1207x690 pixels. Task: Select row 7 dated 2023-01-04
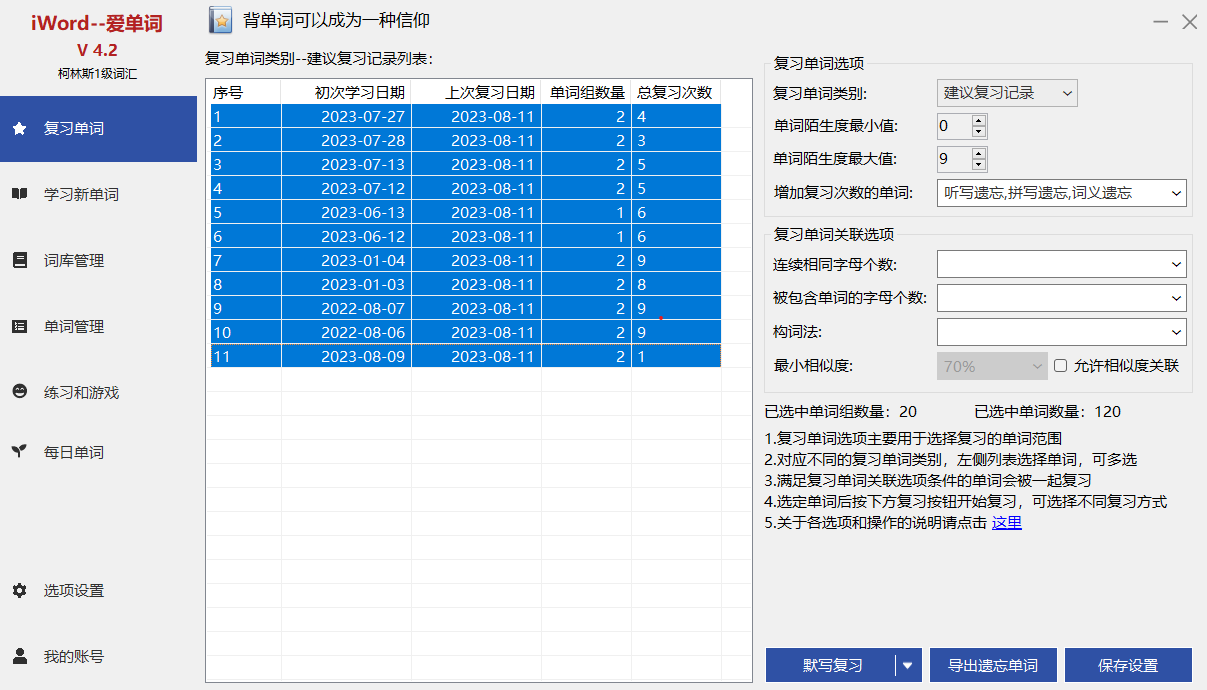[x=465, y=261]
